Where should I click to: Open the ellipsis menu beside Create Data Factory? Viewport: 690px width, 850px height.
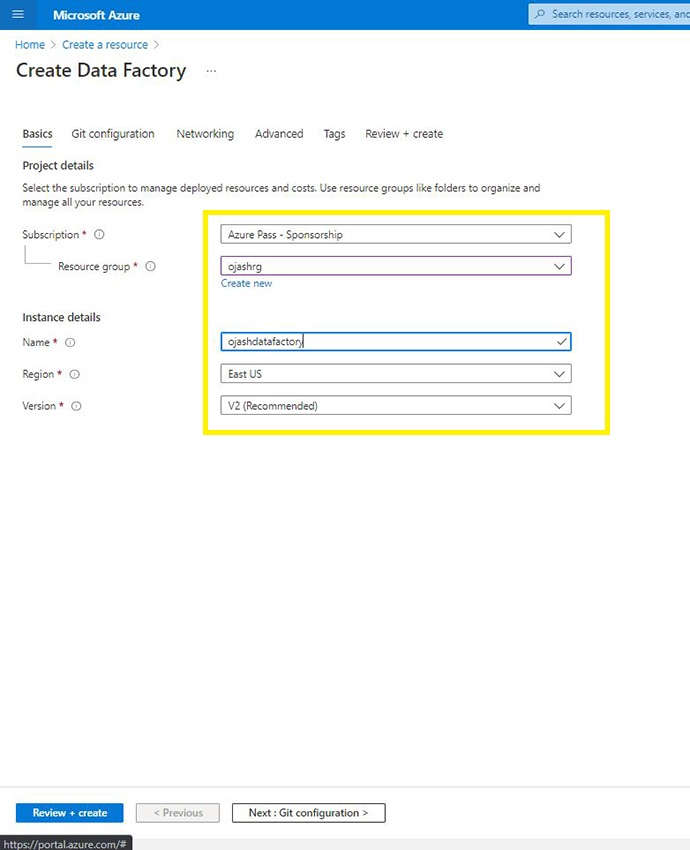[211, 71]
